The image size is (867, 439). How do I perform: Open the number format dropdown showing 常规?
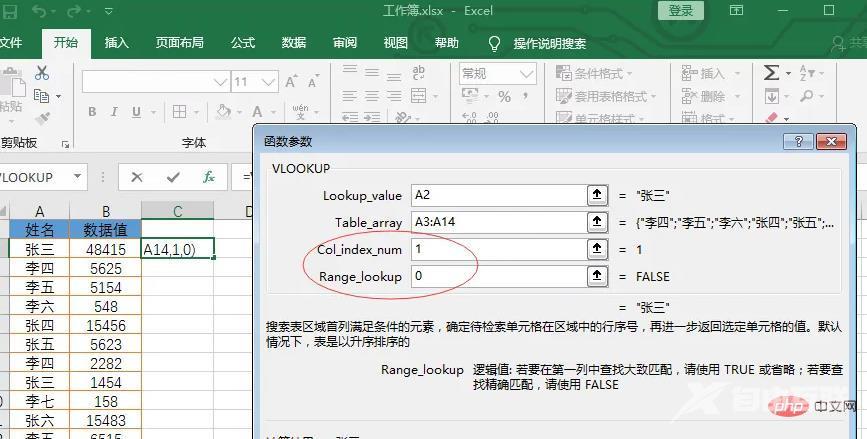[x=533, y=74]
